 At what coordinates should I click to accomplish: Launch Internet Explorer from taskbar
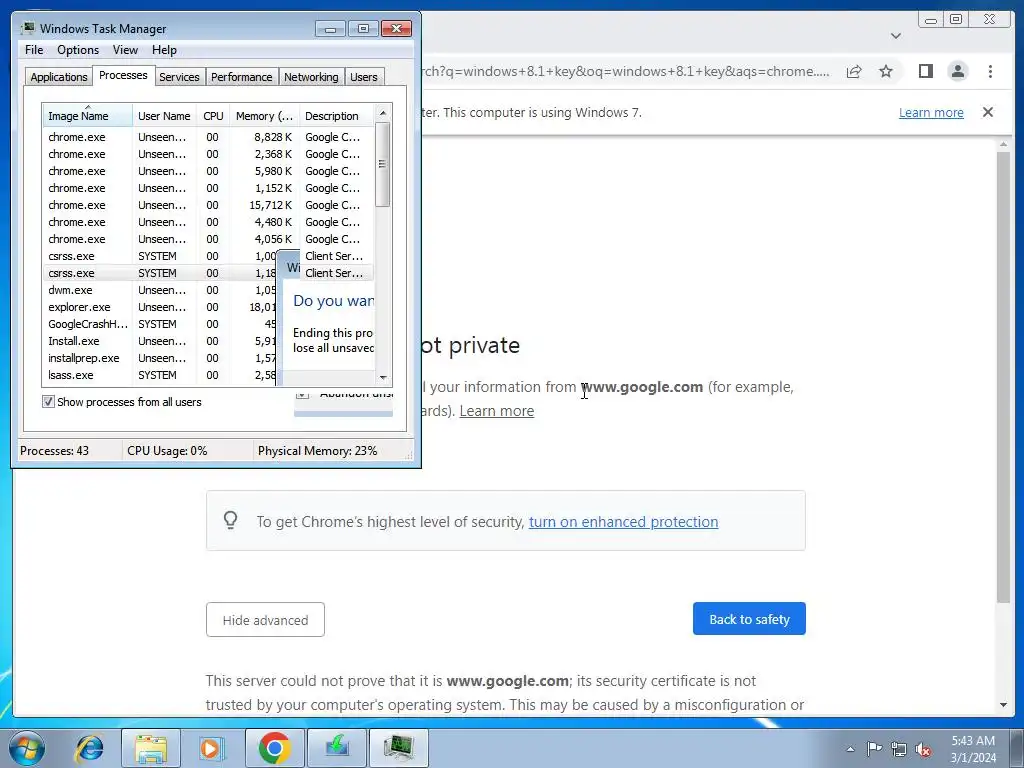click(89, 748)
